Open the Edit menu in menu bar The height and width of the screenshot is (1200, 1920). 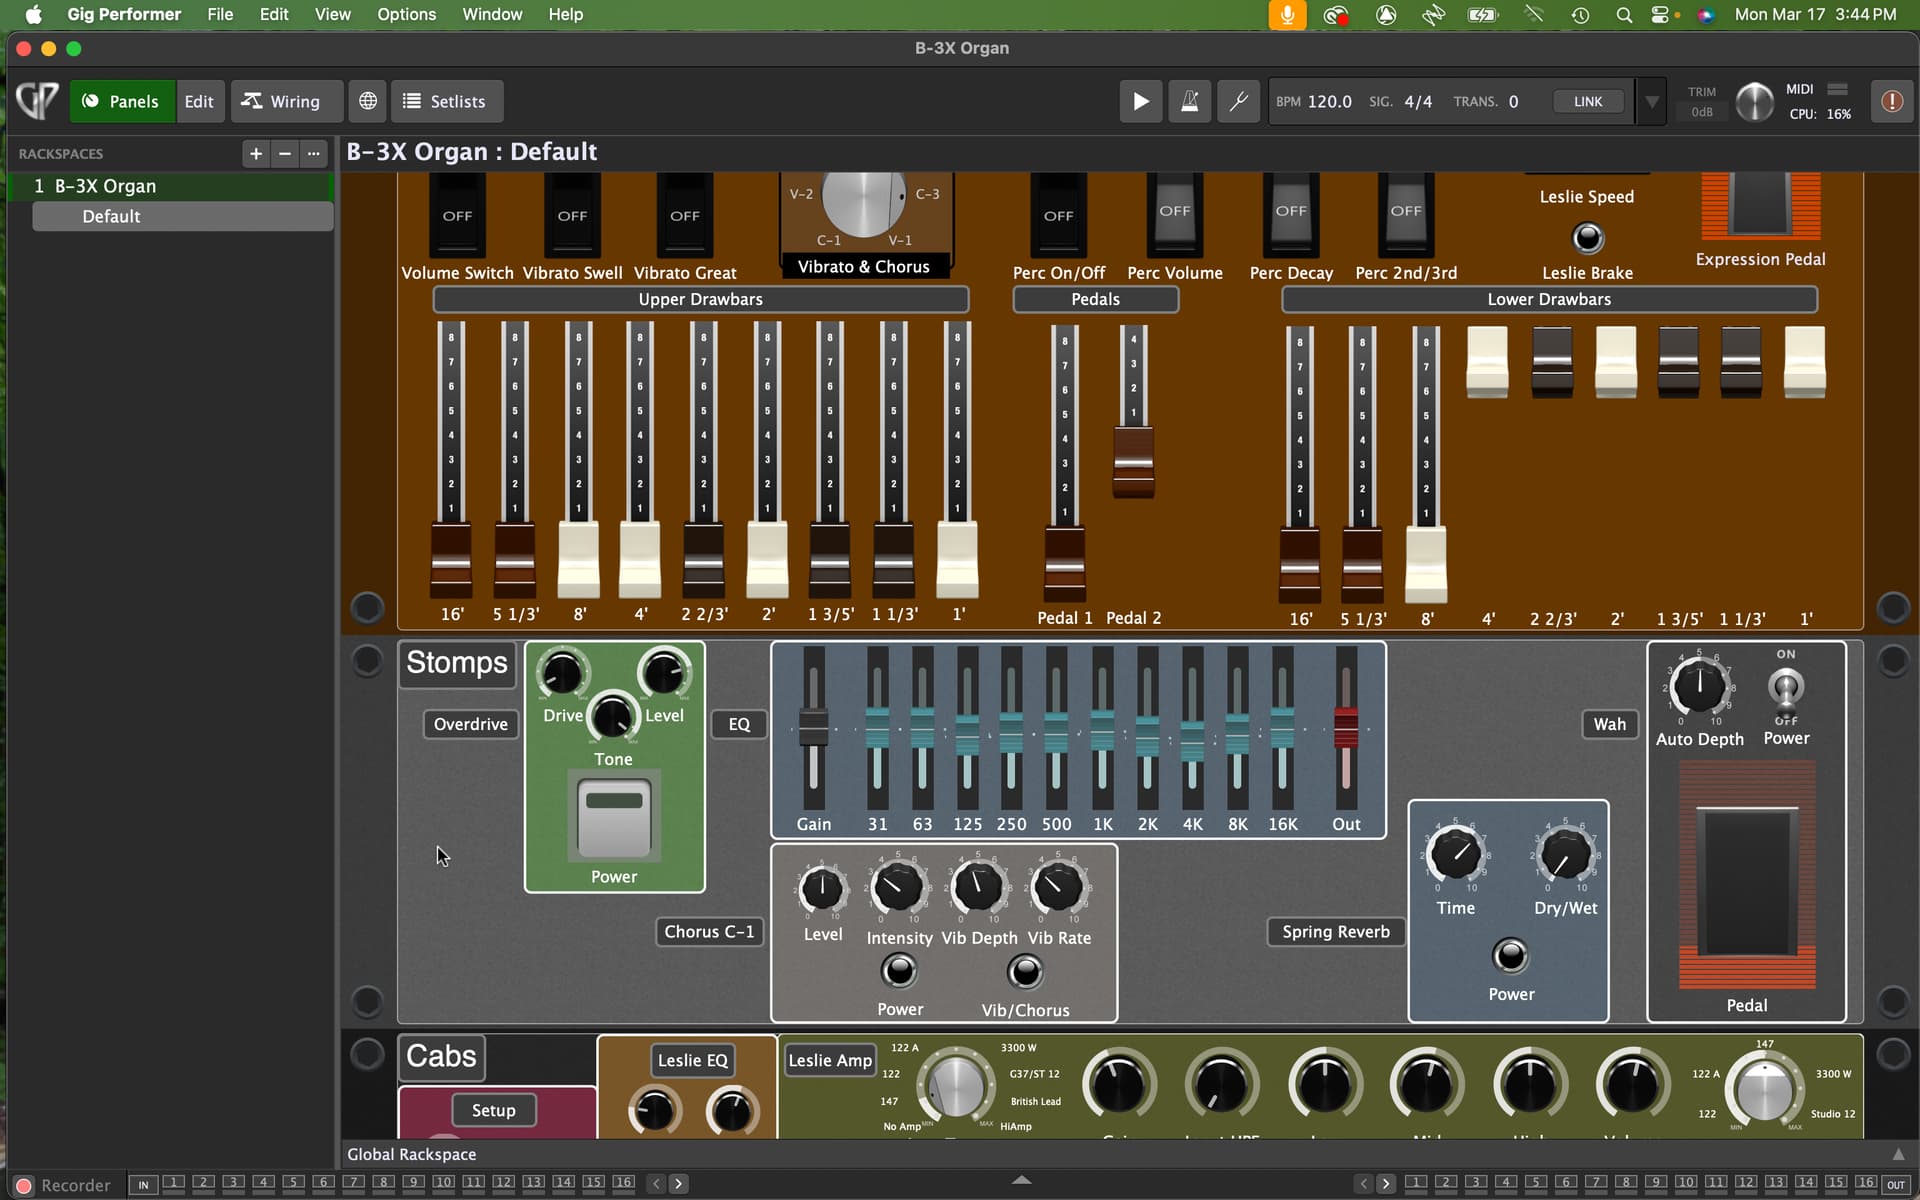point(273,15)
